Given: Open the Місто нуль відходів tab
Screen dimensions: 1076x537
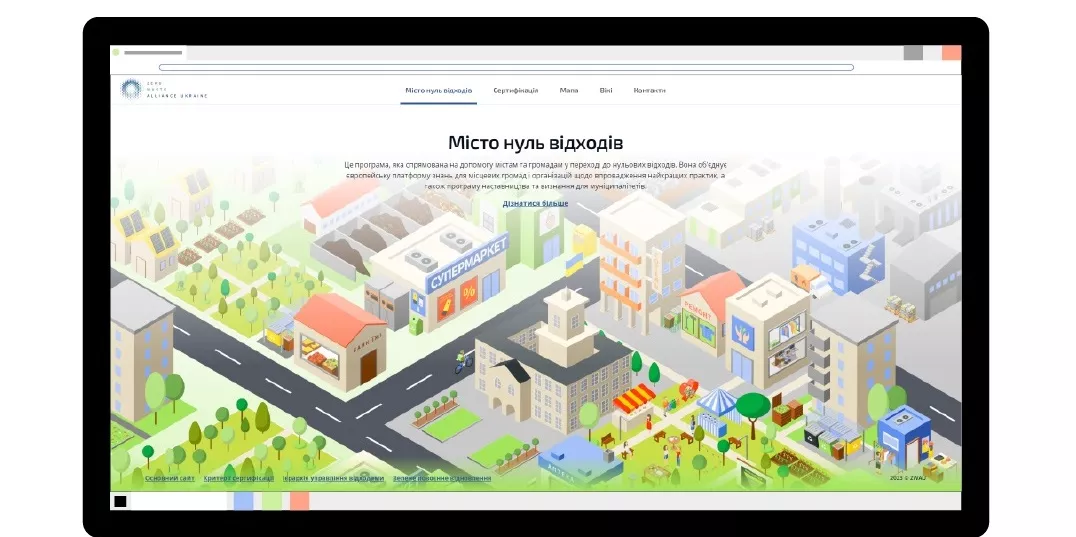Looking at the screenshot, I should (438, 90).
